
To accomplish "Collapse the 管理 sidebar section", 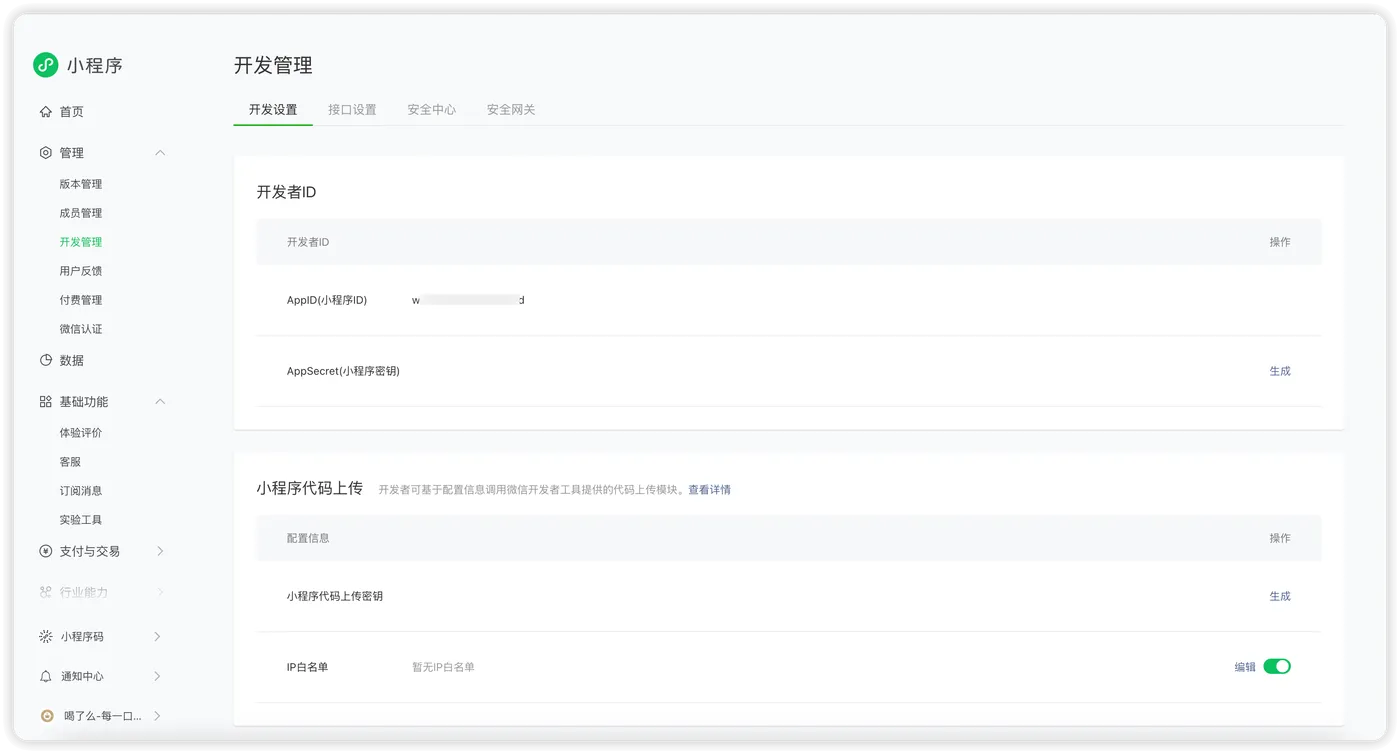I will point(160,152).
